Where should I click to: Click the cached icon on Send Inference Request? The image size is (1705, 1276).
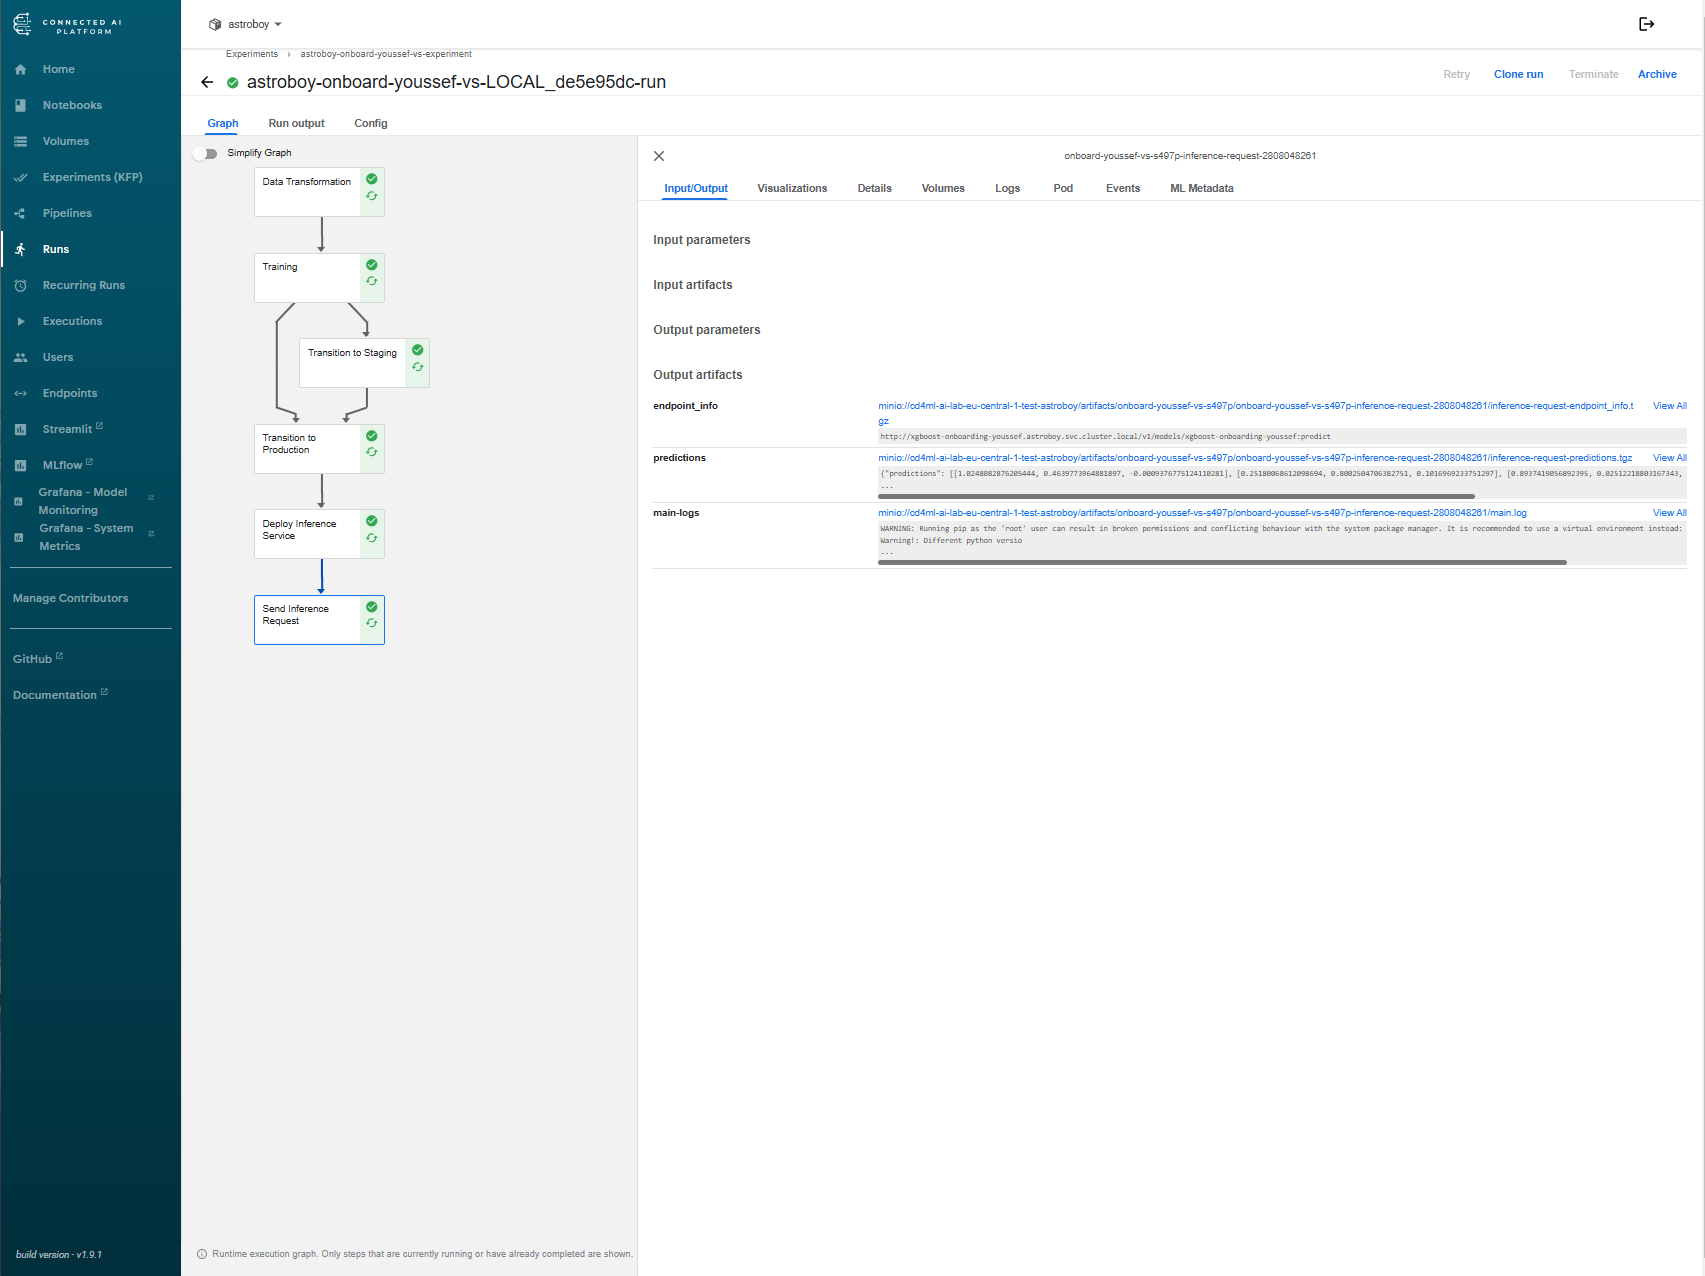coord(372,623)
